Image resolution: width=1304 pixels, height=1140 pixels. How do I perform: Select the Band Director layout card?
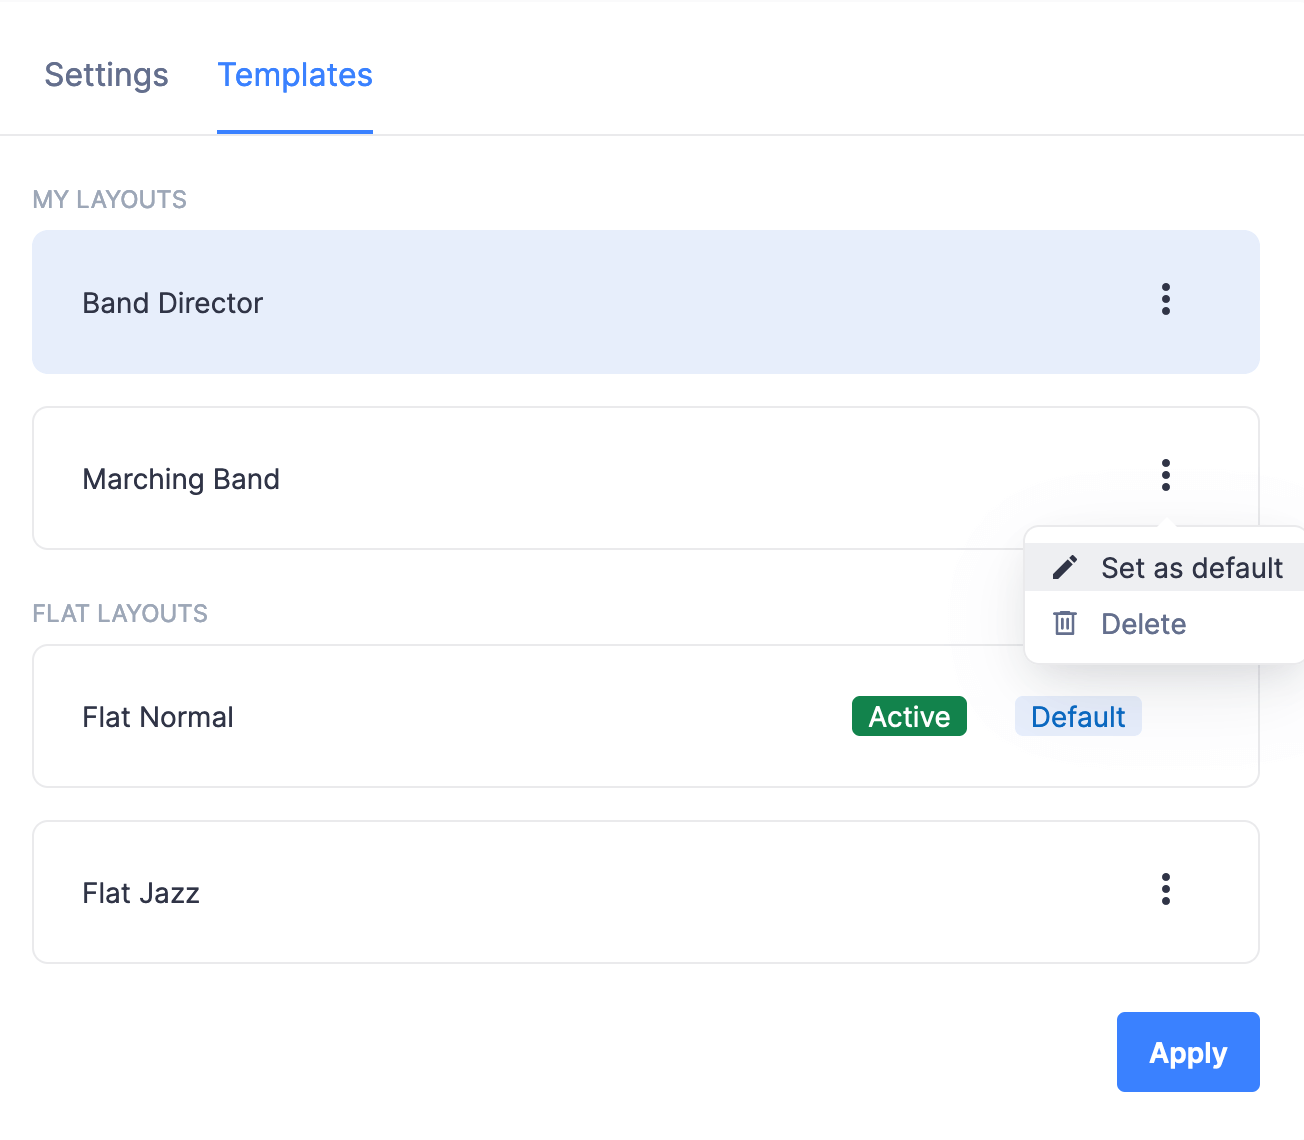[x=600, y=302]
